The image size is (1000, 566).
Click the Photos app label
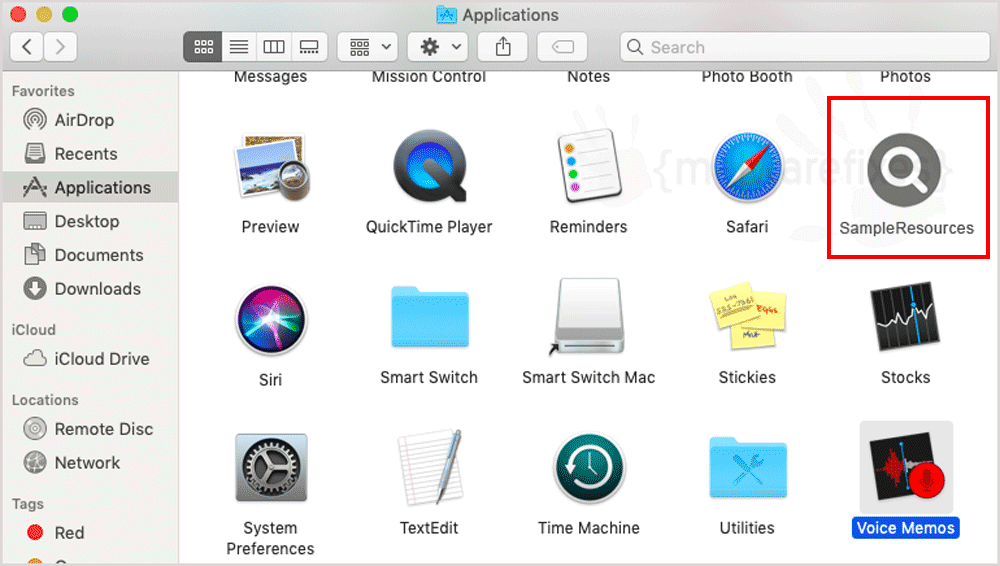[x=905, y=77]
